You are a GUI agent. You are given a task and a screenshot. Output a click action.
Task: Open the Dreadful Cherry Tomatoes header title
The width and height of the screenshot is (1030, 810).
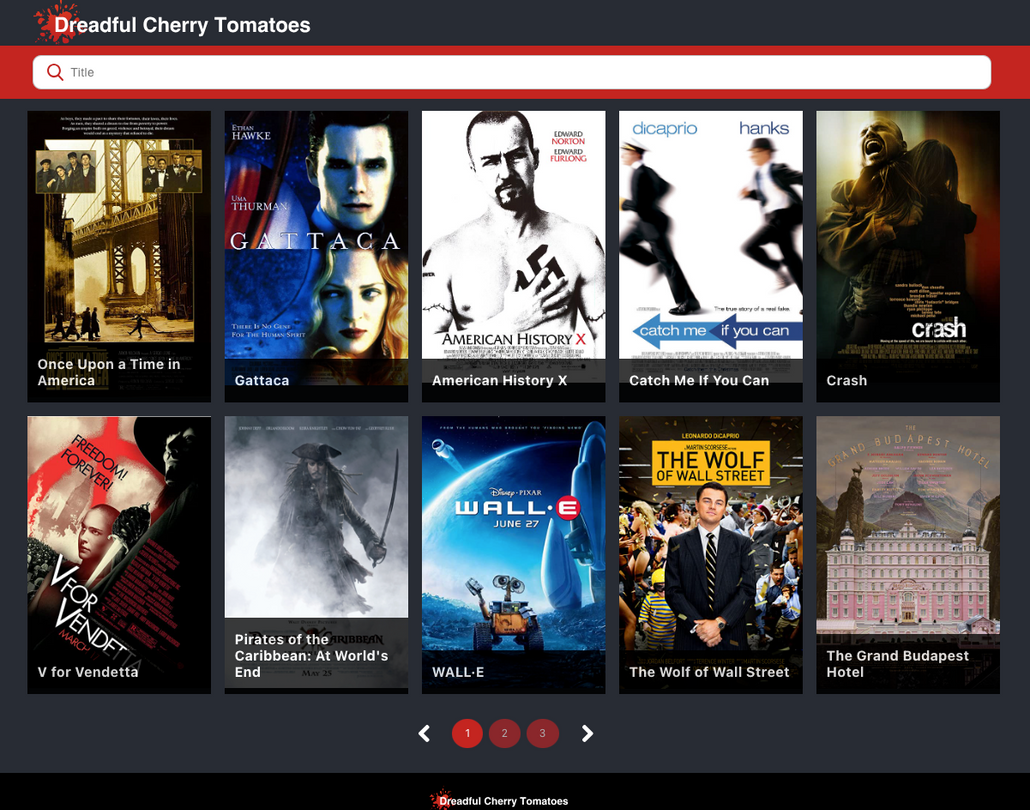[x=182, y=25]
